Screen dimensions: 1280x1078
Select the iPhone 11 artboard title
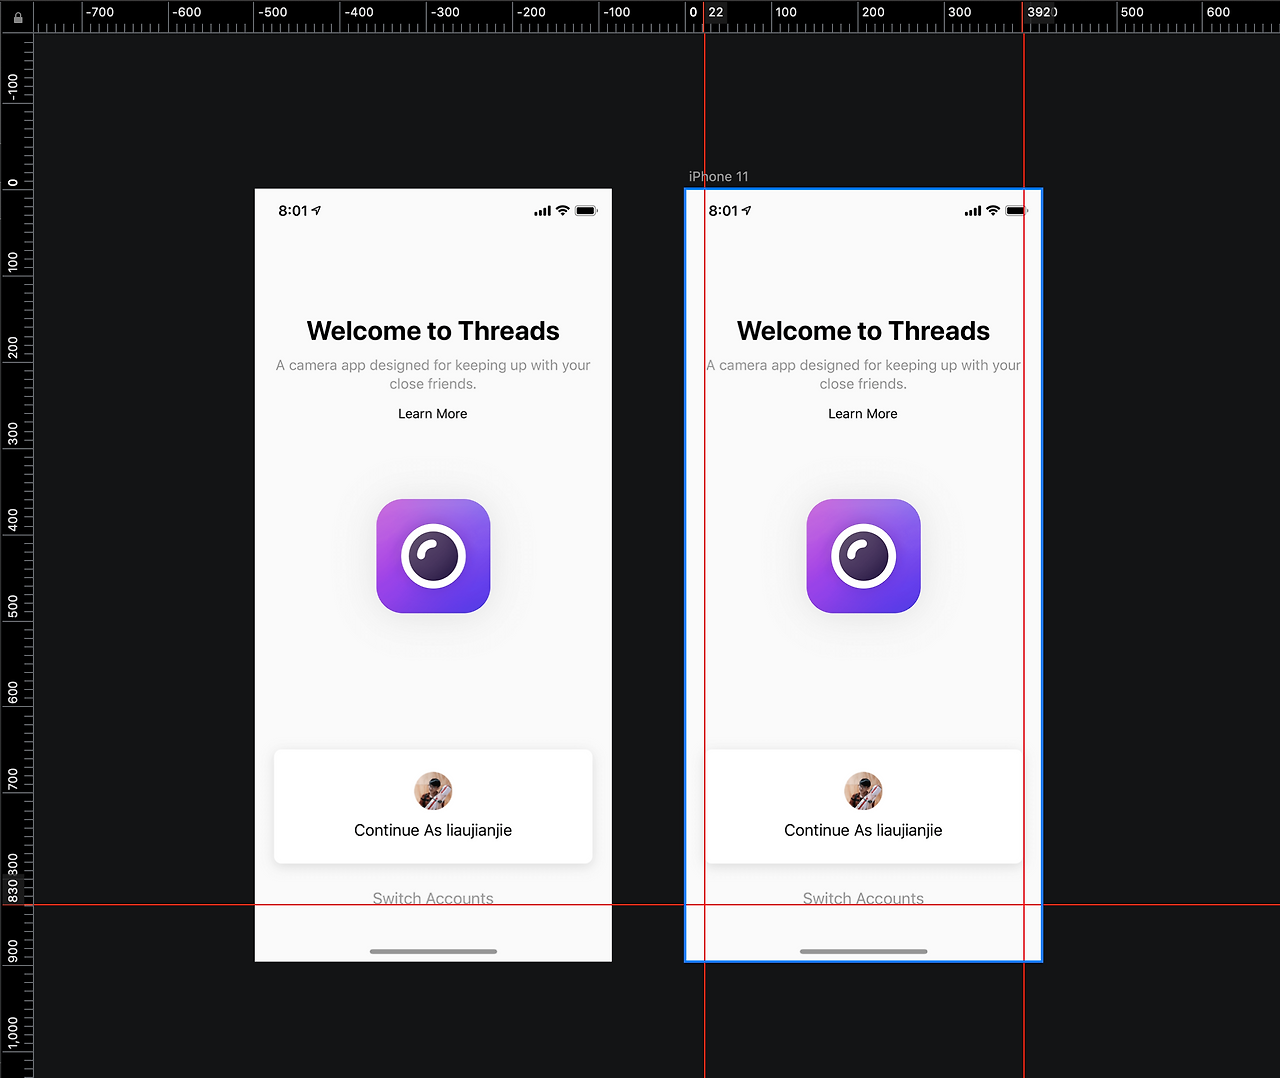(x=718, y=177)
